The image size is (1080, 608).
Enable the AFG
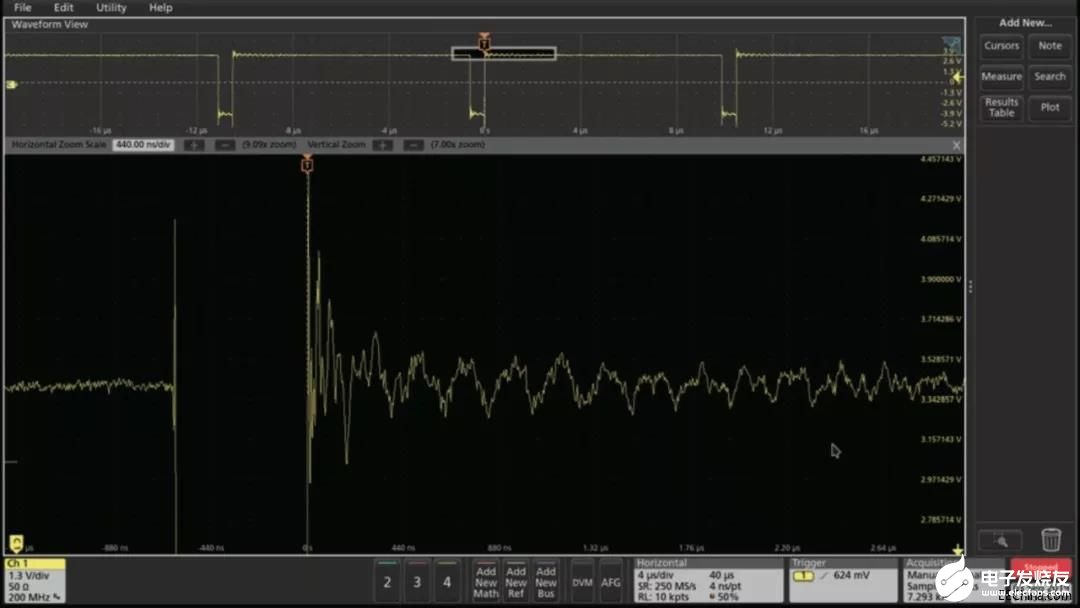[610, 582]
